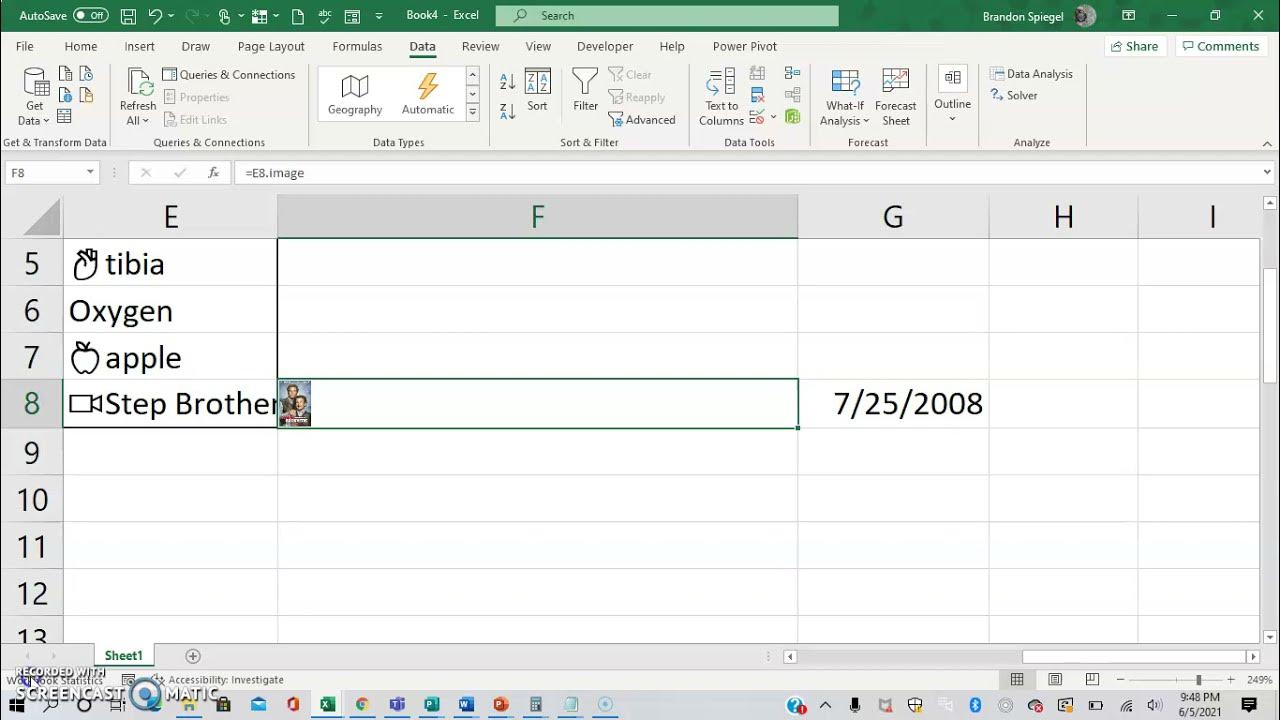Open the Page Layout tab
1280x720 pixels.
pyautogui.click(x=271, y=46)
